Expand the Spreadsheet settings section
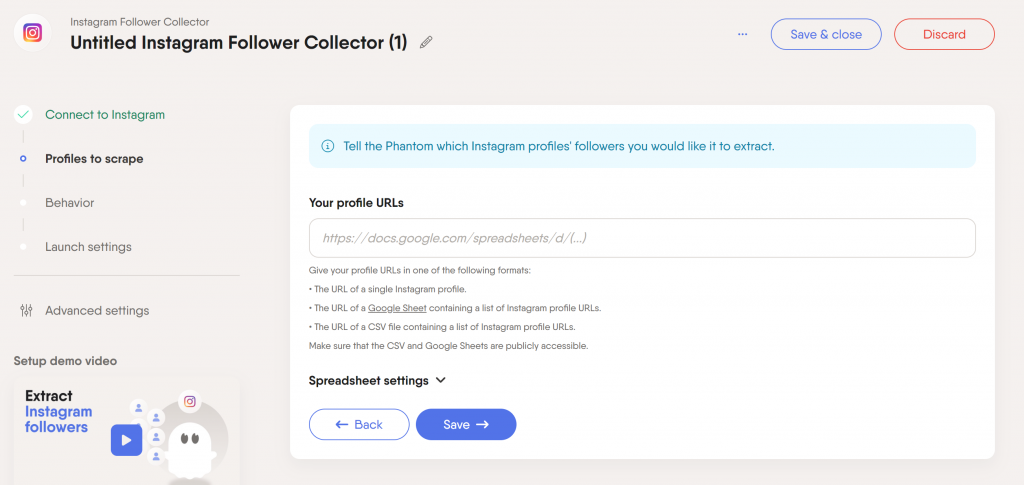1024x485 pixels. point(377,381)
